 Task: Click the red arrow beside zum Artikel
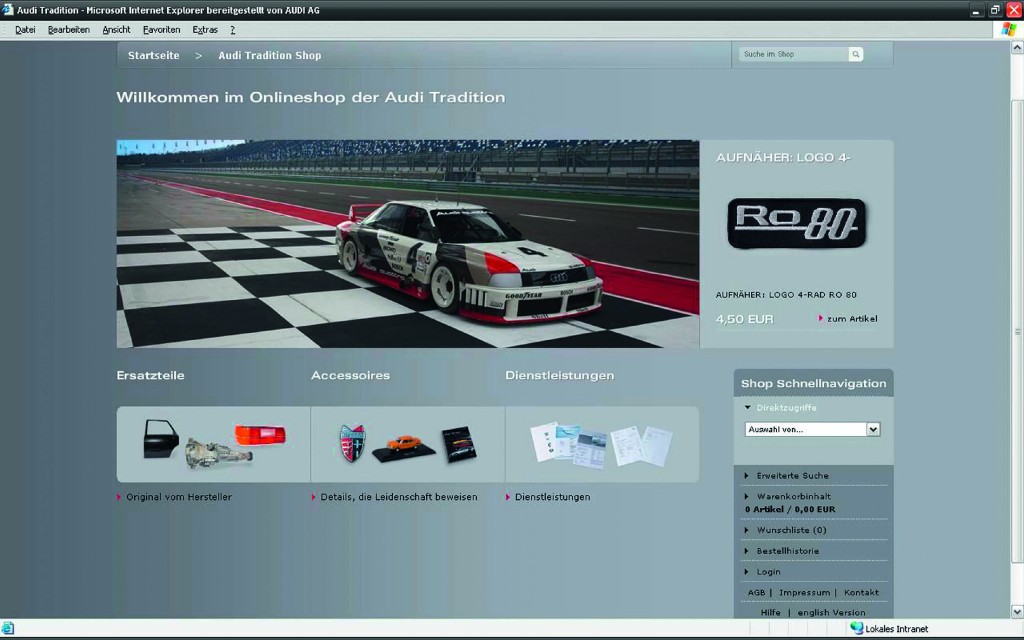point(821,318)
